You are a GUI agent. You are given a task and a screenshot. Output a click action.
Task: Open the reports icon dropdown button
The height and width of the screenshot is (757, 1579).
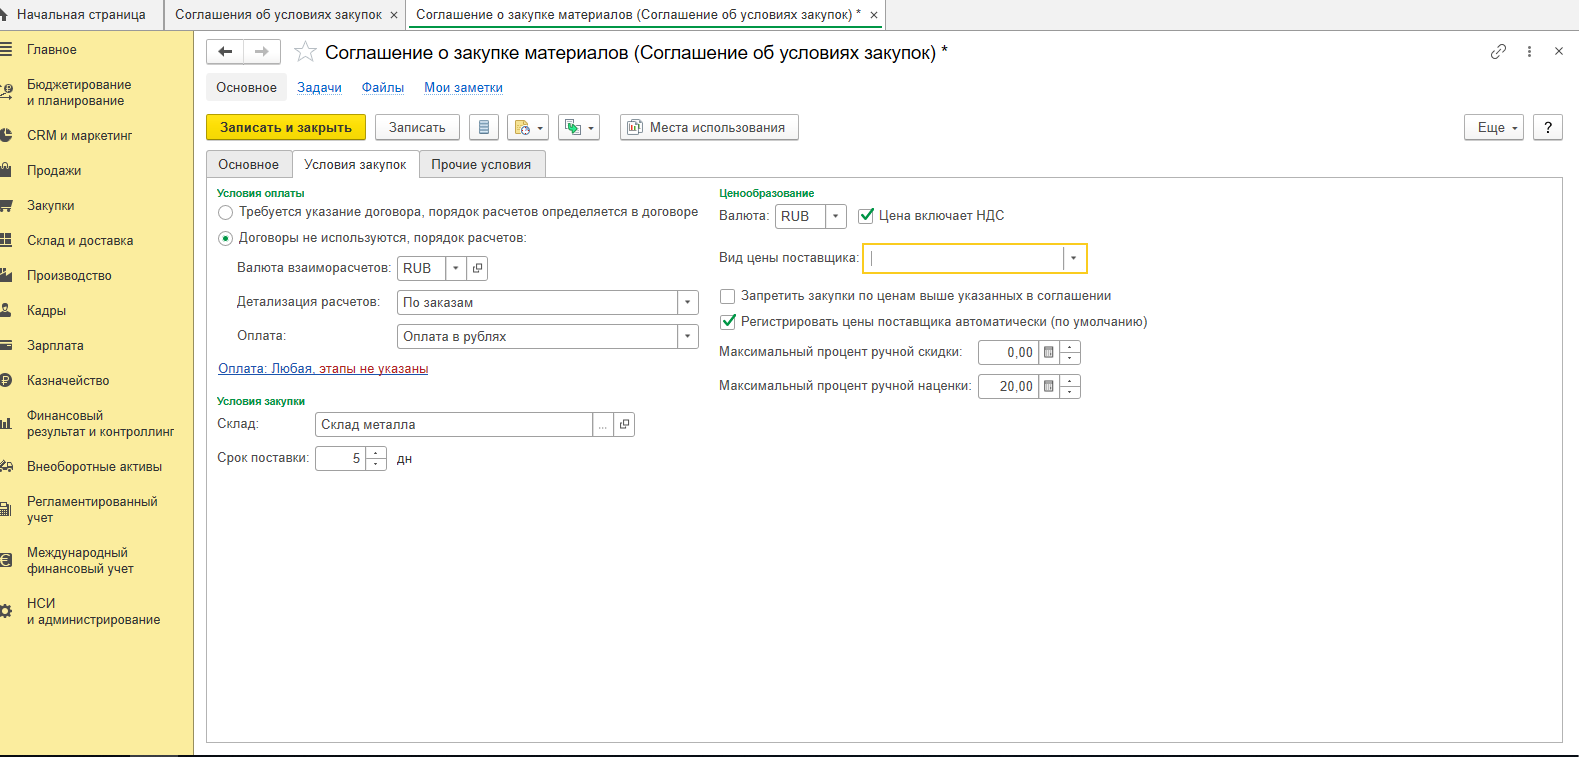(x=529, y=128)
